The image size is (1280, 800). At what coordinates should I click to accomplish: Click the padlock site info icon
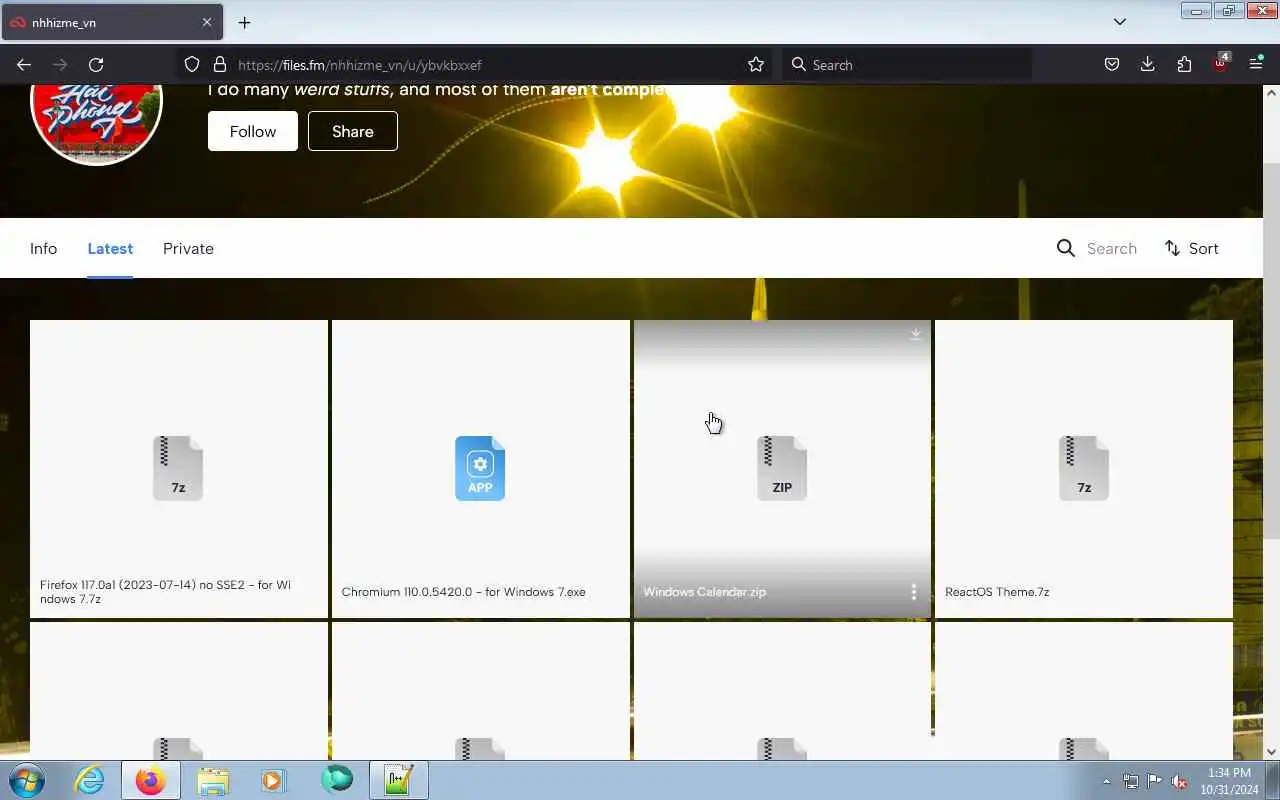click(220, 65)
